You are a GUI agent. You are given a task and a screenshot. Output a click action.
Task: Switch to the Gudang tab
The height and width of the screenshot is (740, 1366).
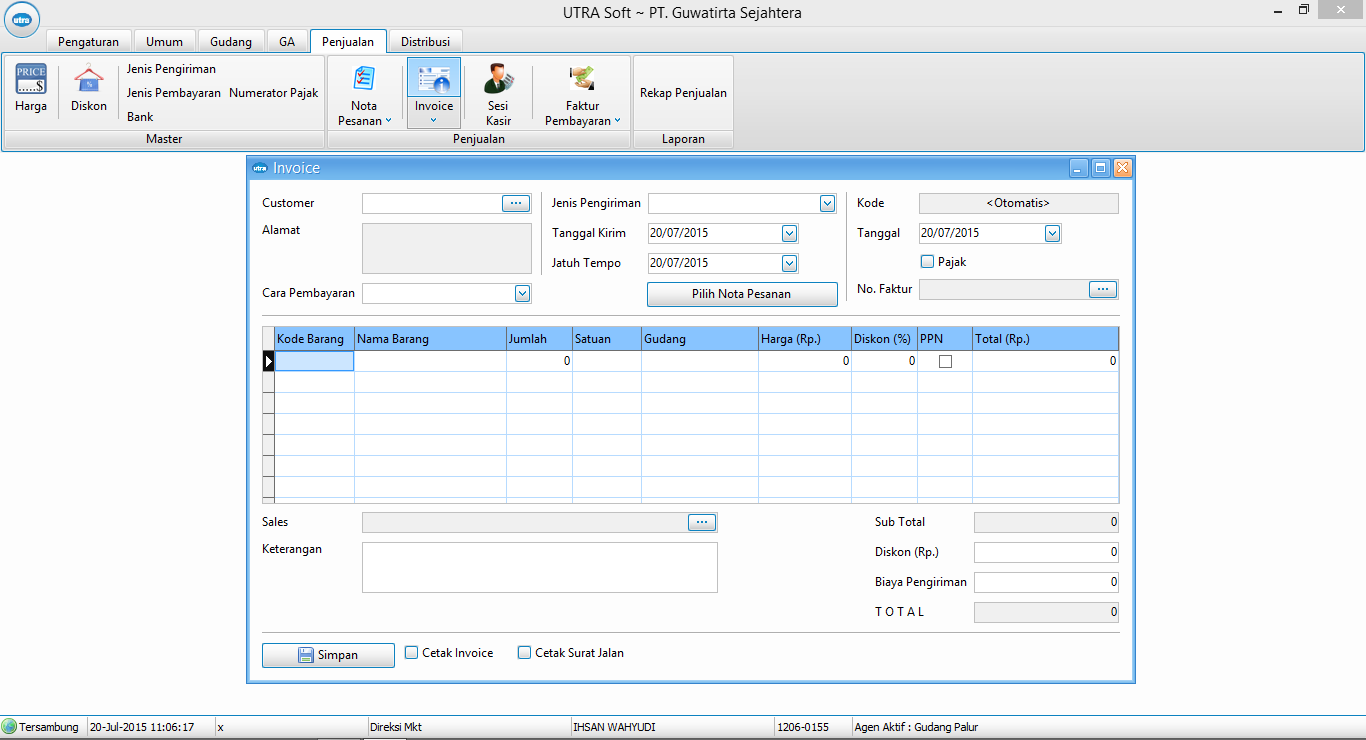230,42
